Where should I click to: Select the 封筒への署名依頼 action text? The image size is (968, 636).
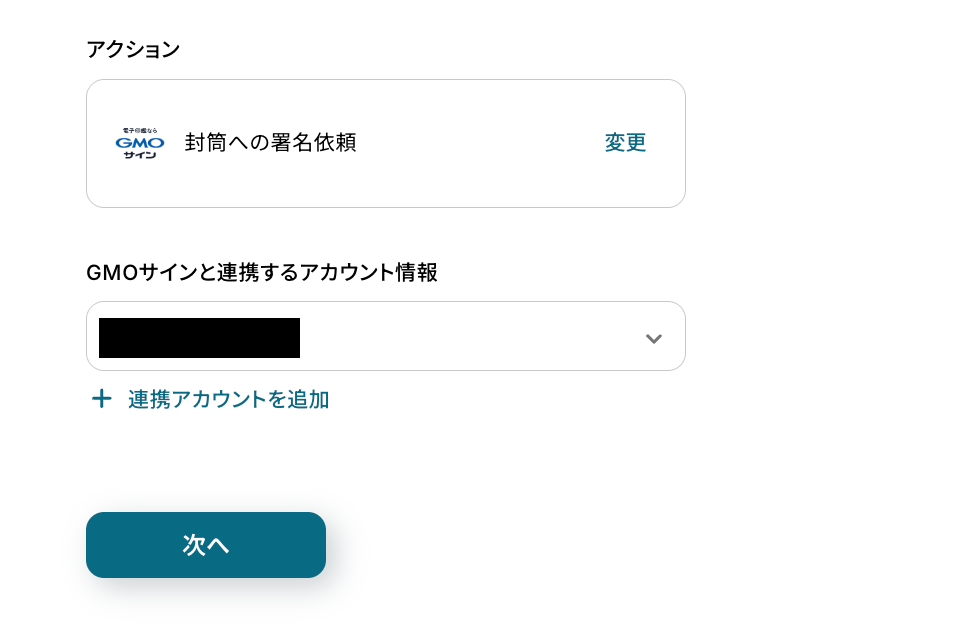(270, 143)
